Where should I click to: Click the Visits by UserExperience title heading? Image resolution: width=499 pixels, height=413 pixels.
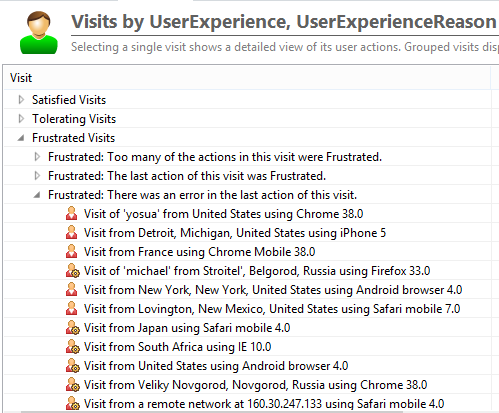tap(284, 22)
